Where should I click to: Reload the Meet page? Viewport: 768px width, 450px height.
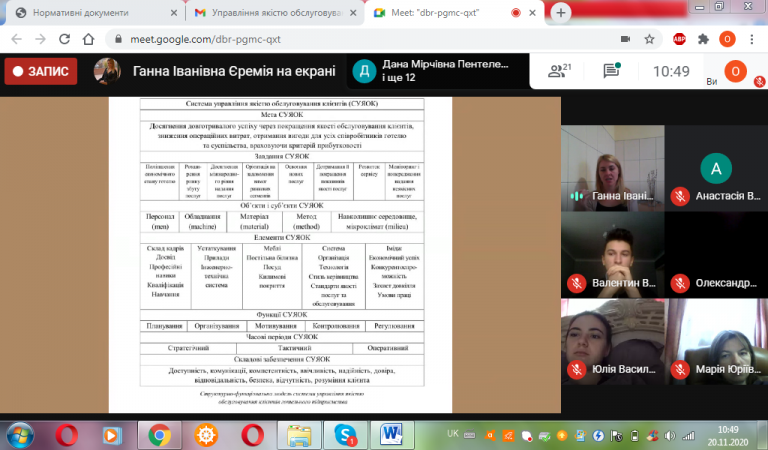tap(65, 39)
